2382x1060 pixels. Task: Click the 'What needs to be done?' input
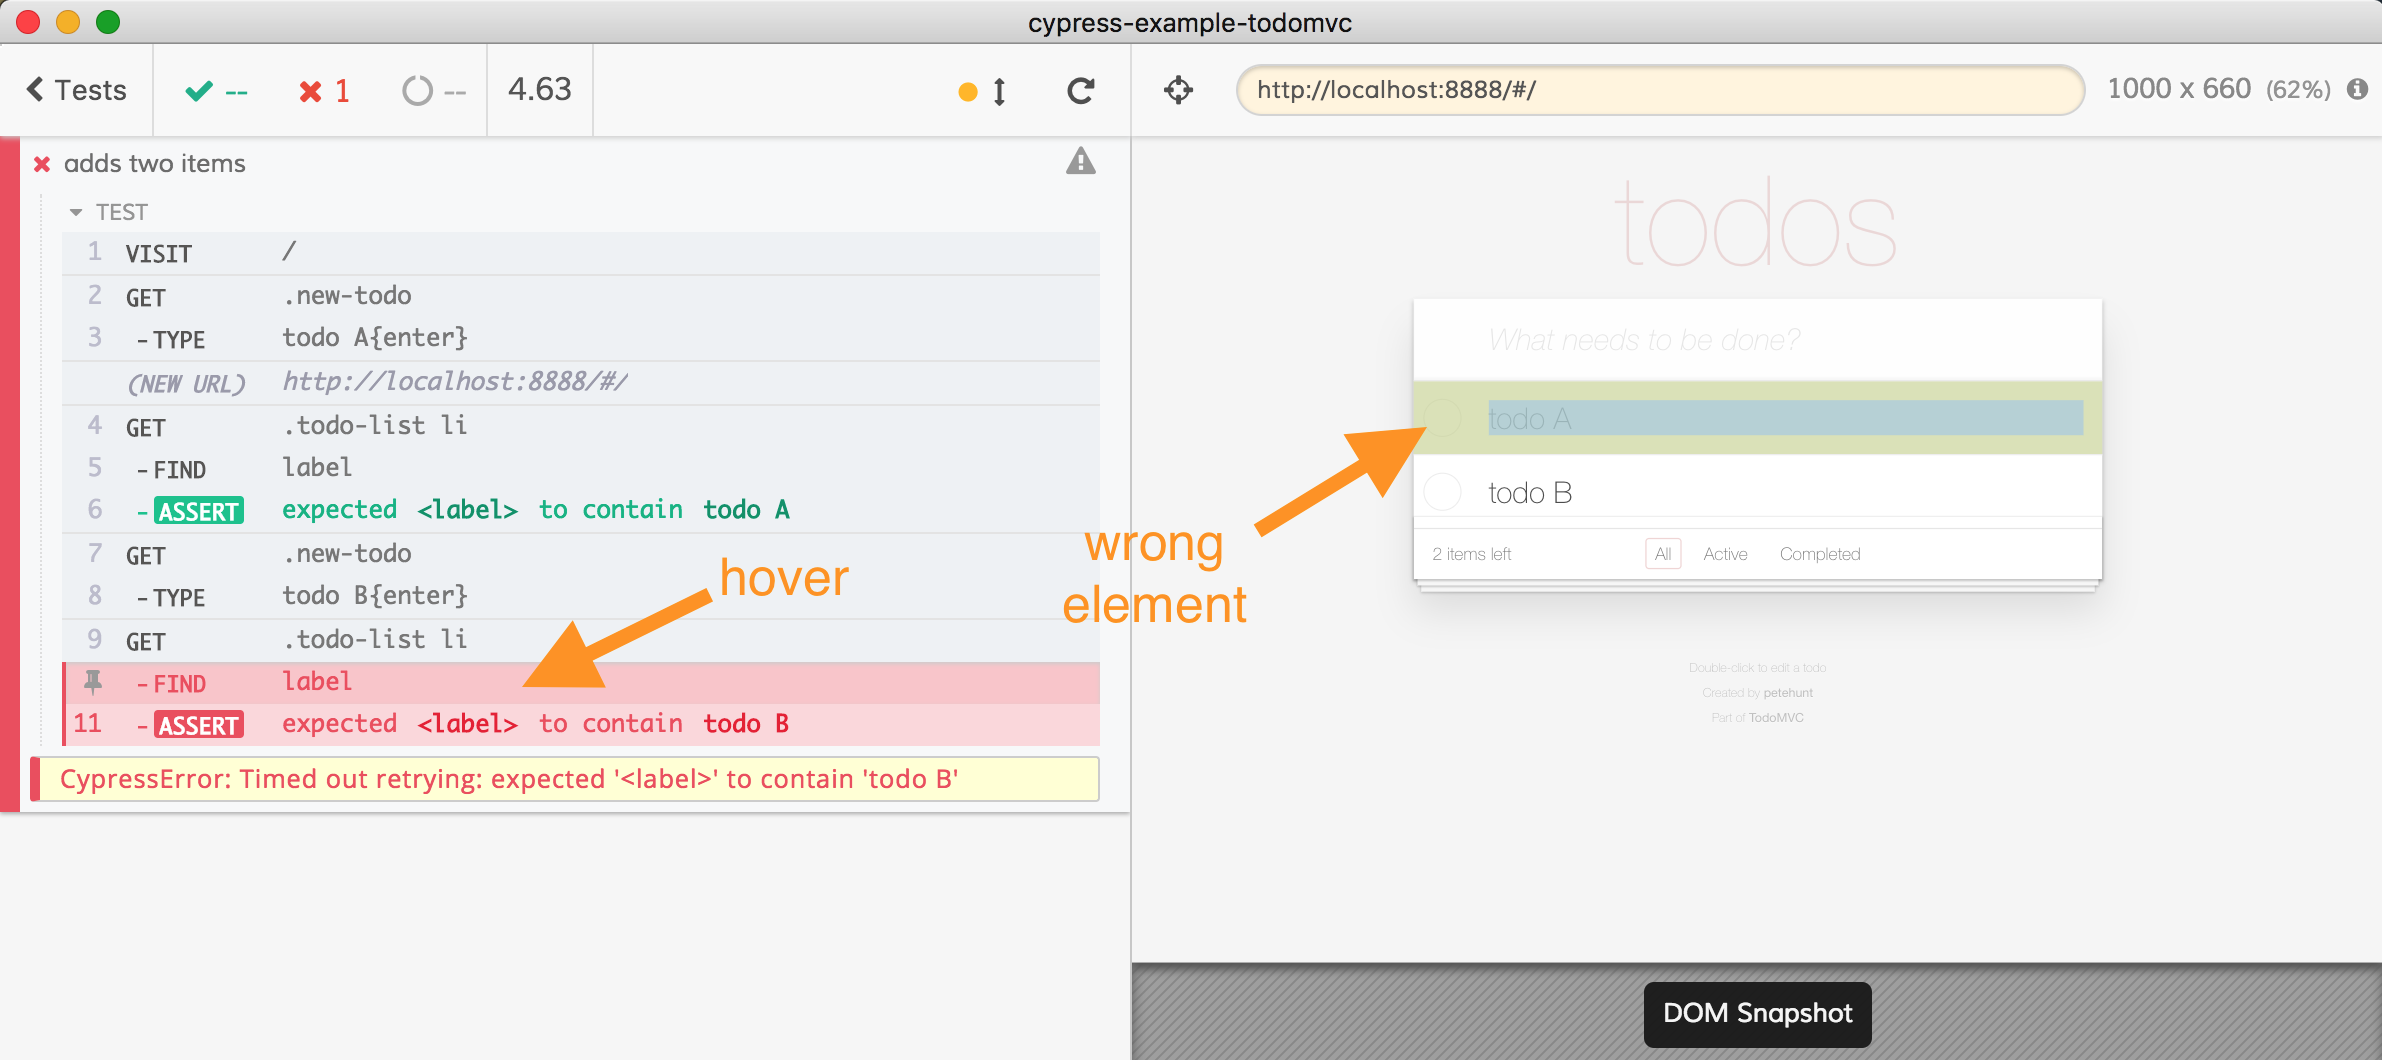tap(1756, 340)
